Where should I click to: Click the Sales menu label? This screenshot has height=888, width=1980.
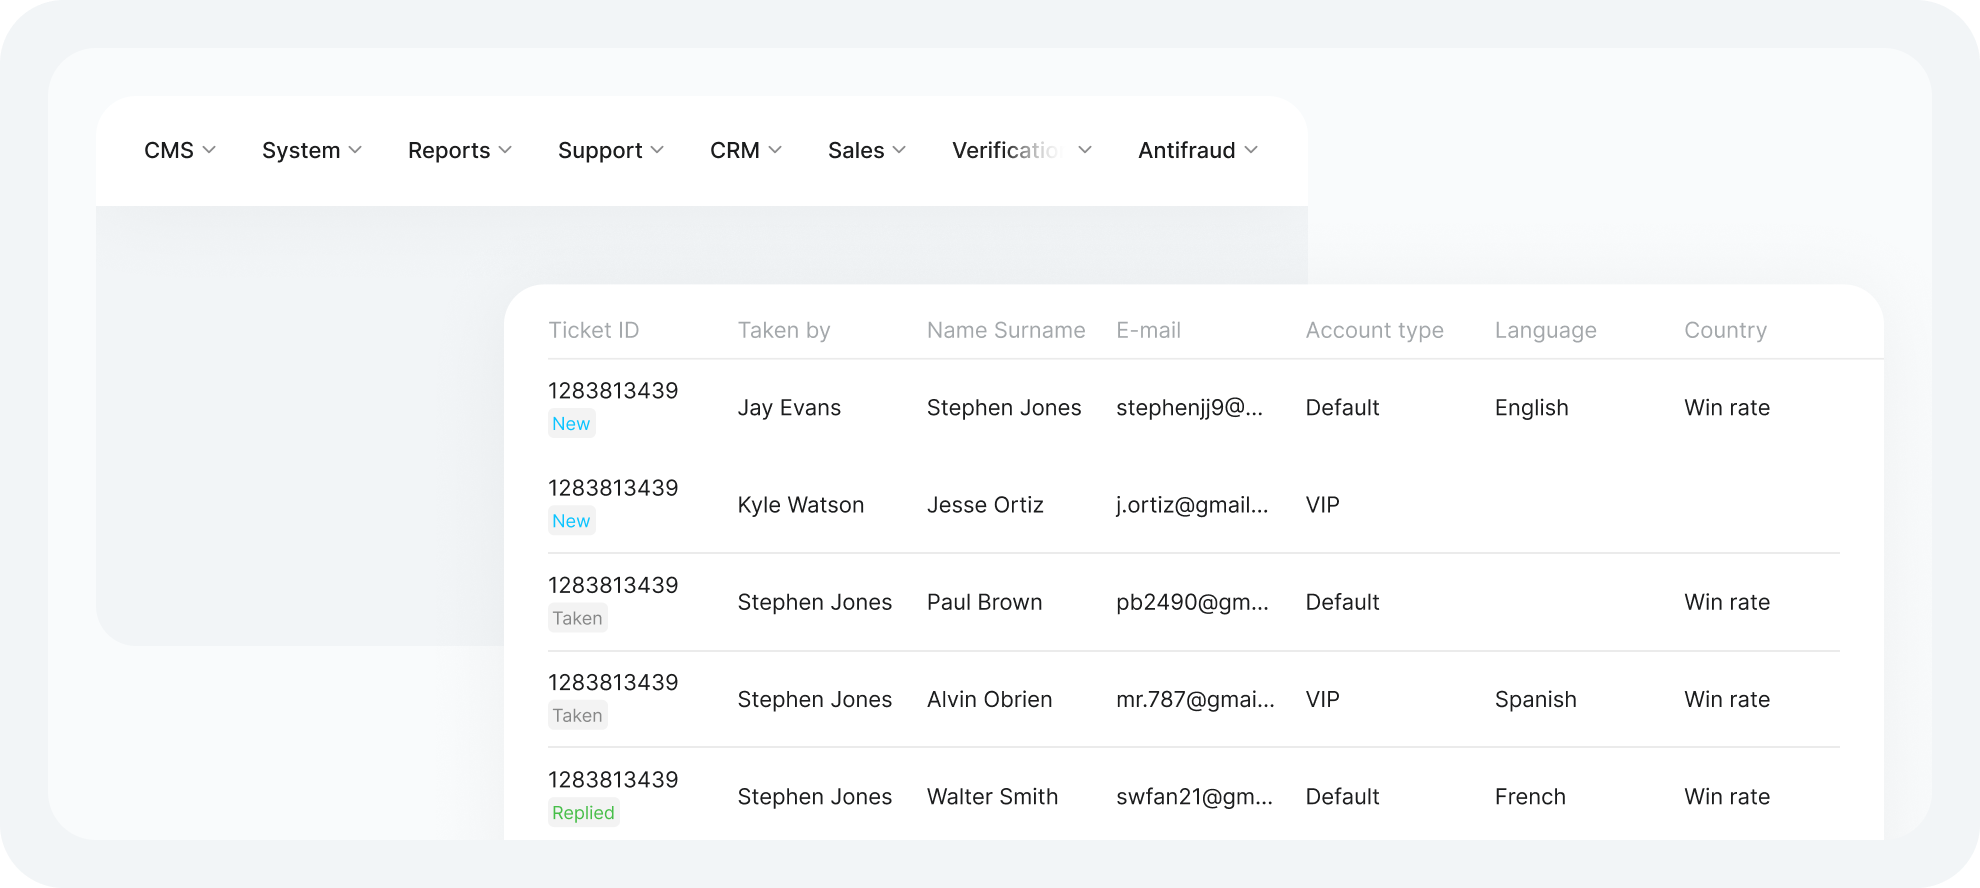856,150
